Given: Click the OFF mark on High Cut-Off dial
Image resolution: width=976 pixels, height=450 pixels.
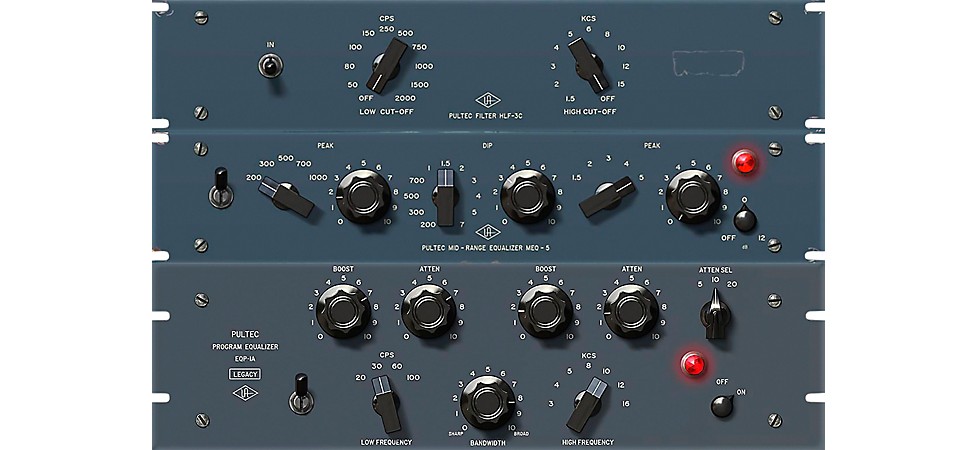Looking at the screenshot, I should (x=608, y=98).
